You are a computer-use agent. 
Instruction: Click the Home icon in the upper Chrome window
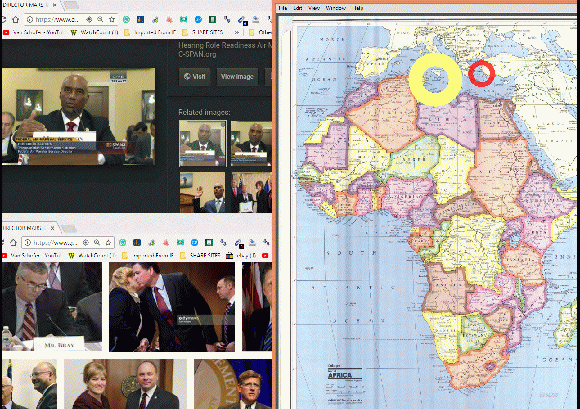16,19
